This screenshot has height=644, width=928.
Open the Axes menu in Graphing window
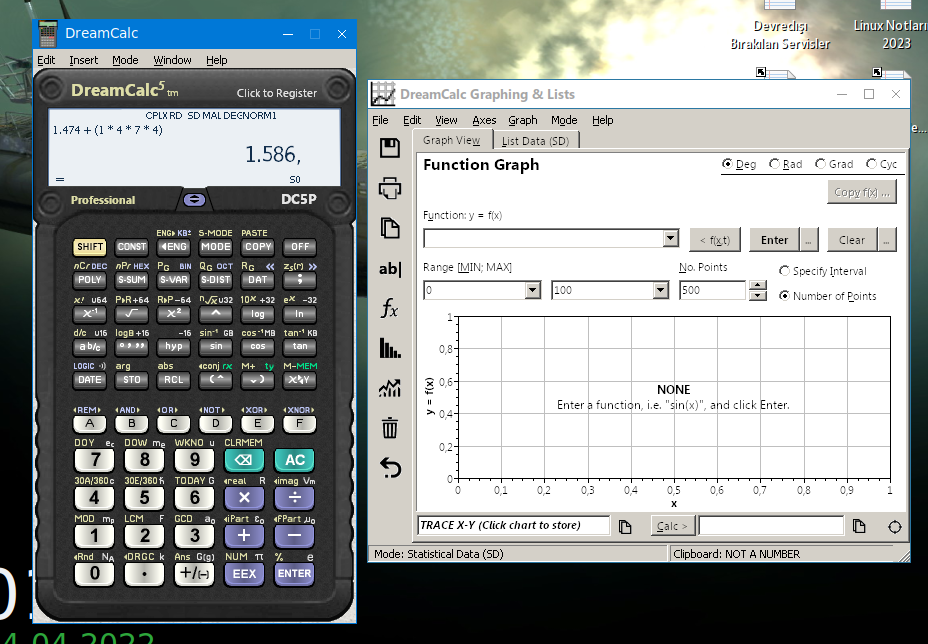point(484,120)
